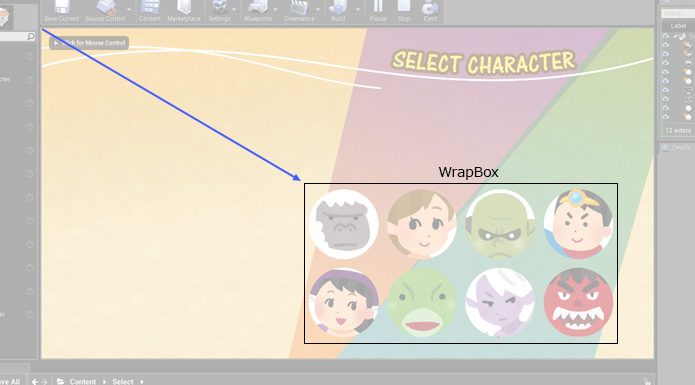695x385 pixels.
Task: Click the Content folder icon in path bar
Action: click(x=61, y=381)
